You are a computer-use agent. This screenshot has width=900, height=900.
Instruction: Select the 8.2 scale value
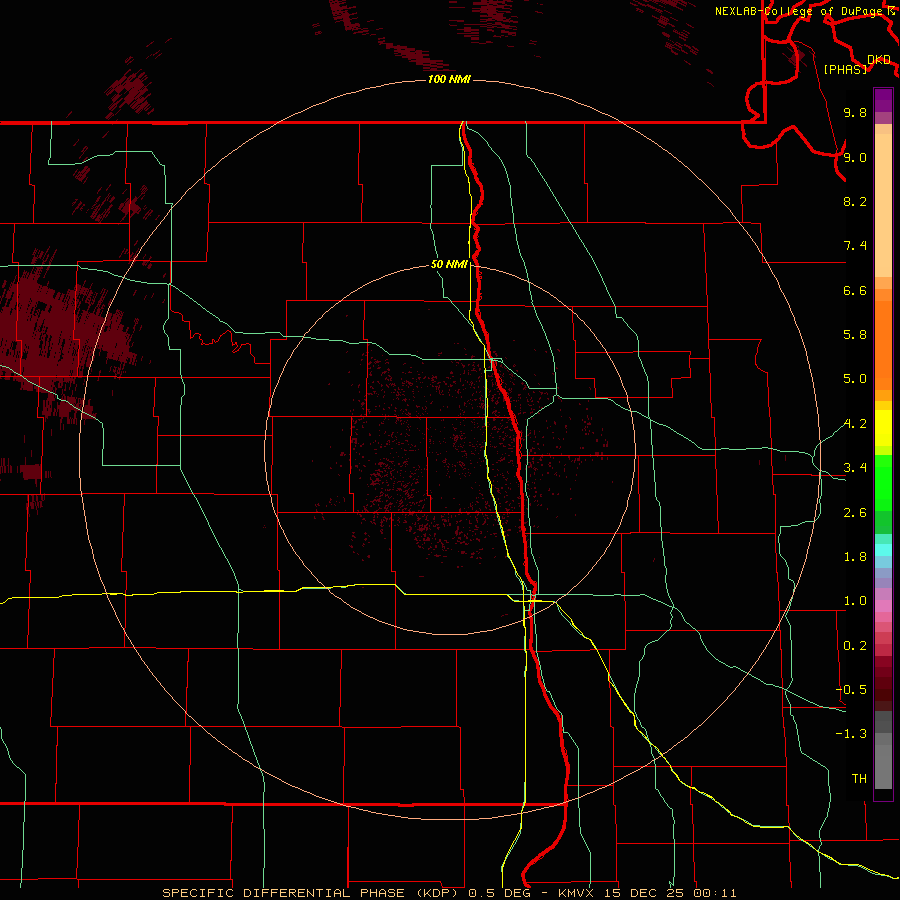855,201
